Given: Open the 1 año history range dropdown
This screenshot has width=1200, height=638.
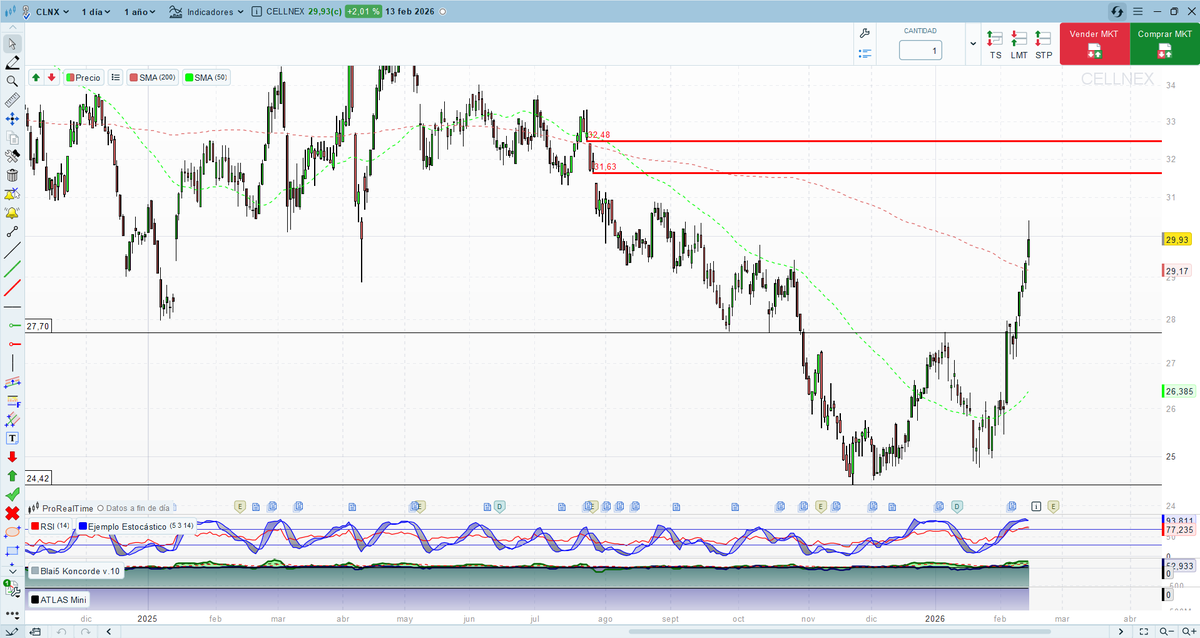Looking at the screenshot, I should click(x=139, y=12).
